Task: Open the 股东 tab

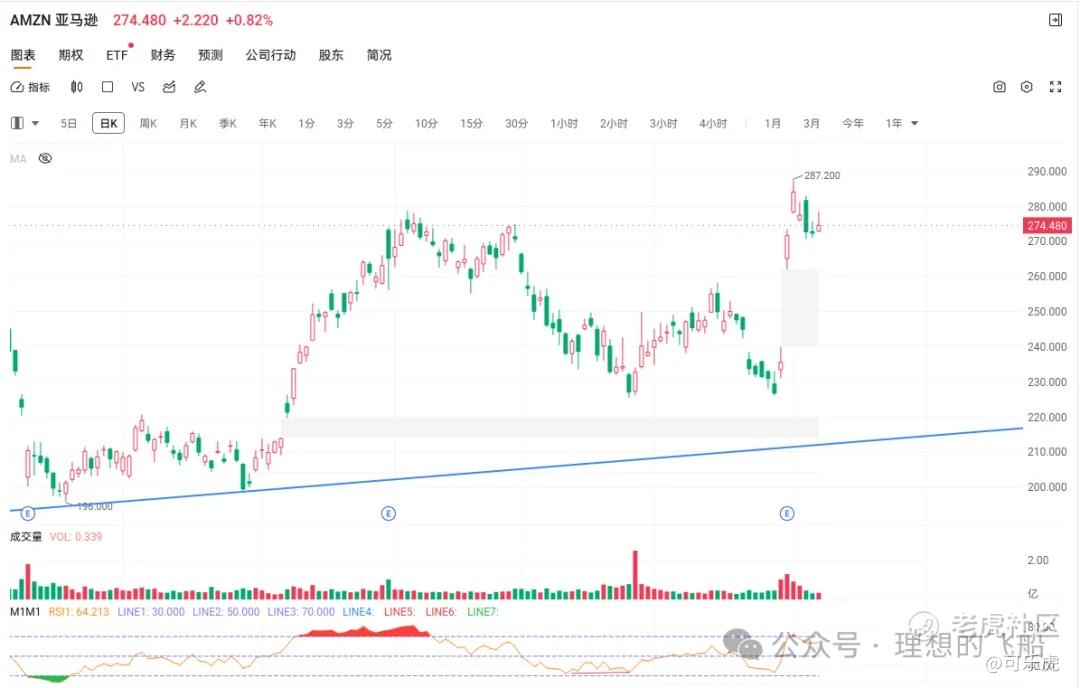Action: pos(331,55)
